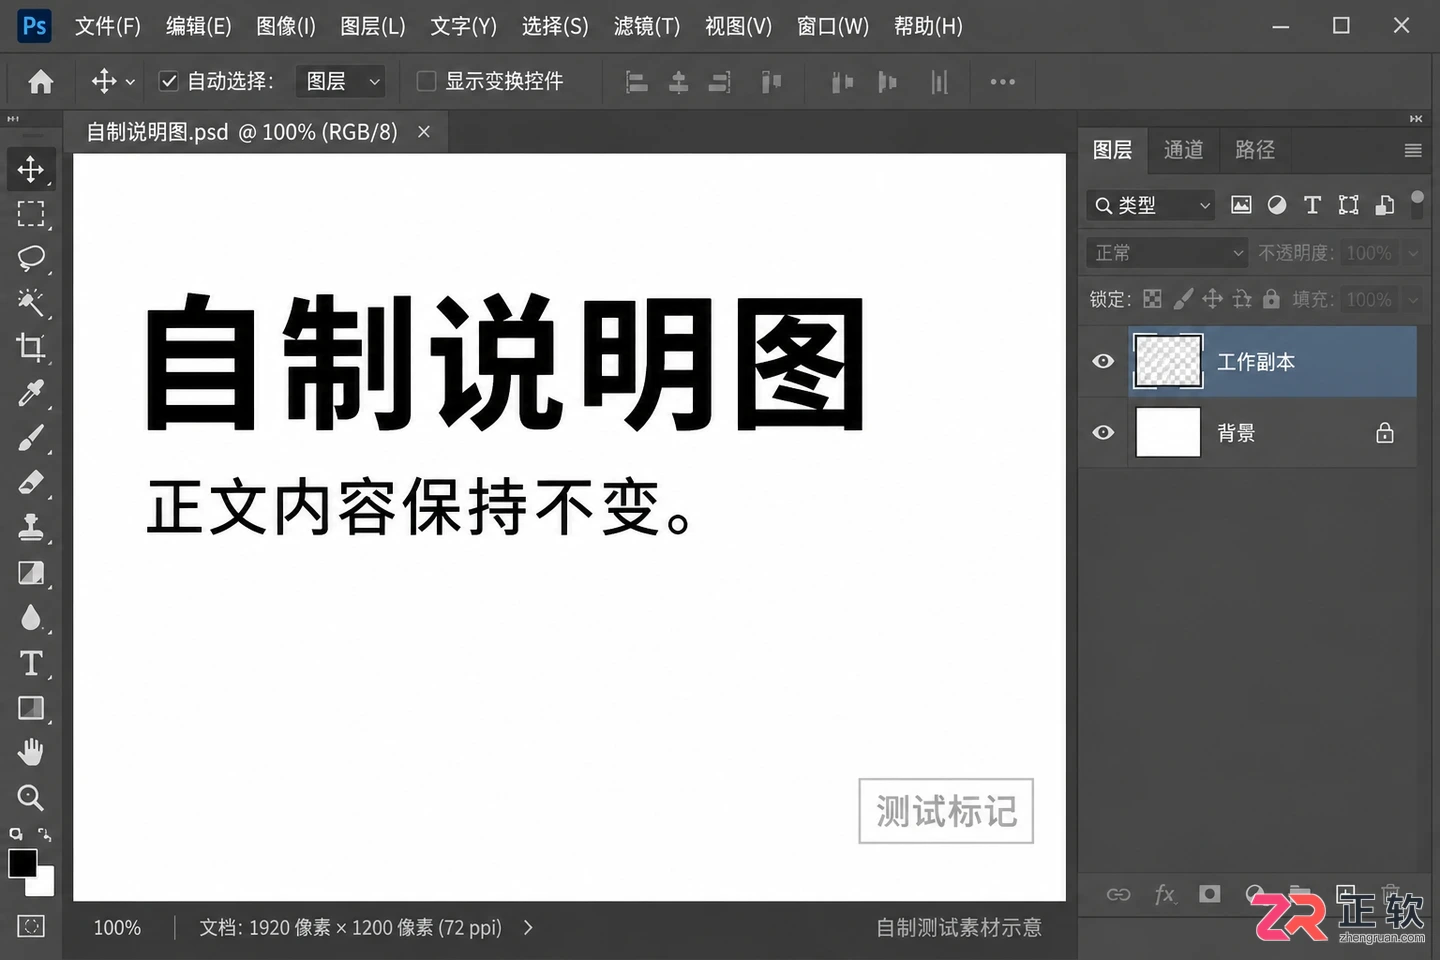Toggle the layer filter on/off switch
Image resolution: width=1440 pixels, height=960 pixels.
tap(1417, 202)
